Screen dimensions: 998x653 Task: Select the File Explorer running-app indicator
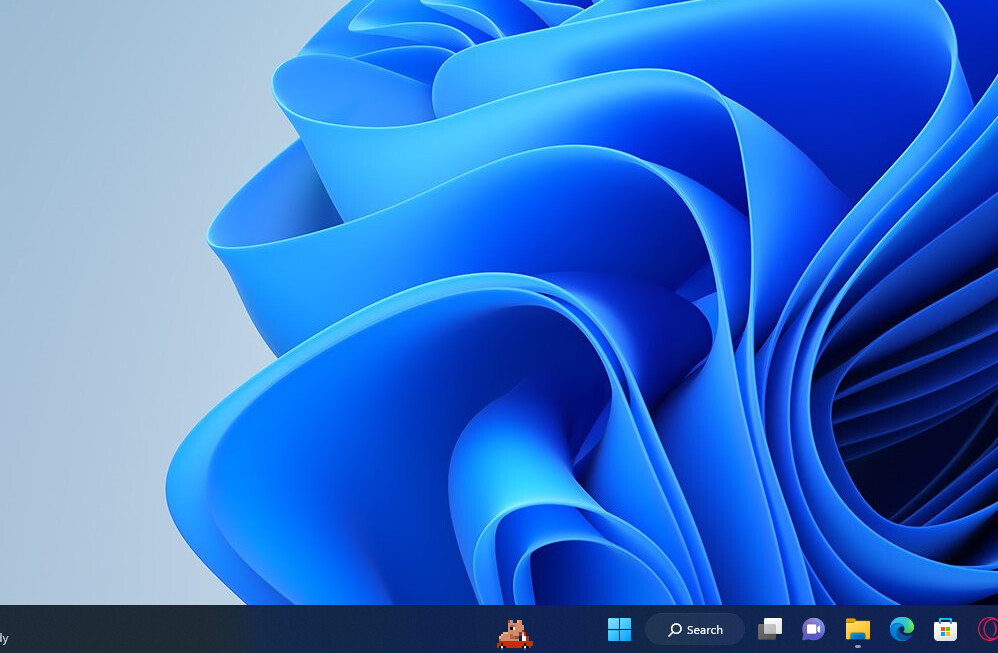coord(857,647)
